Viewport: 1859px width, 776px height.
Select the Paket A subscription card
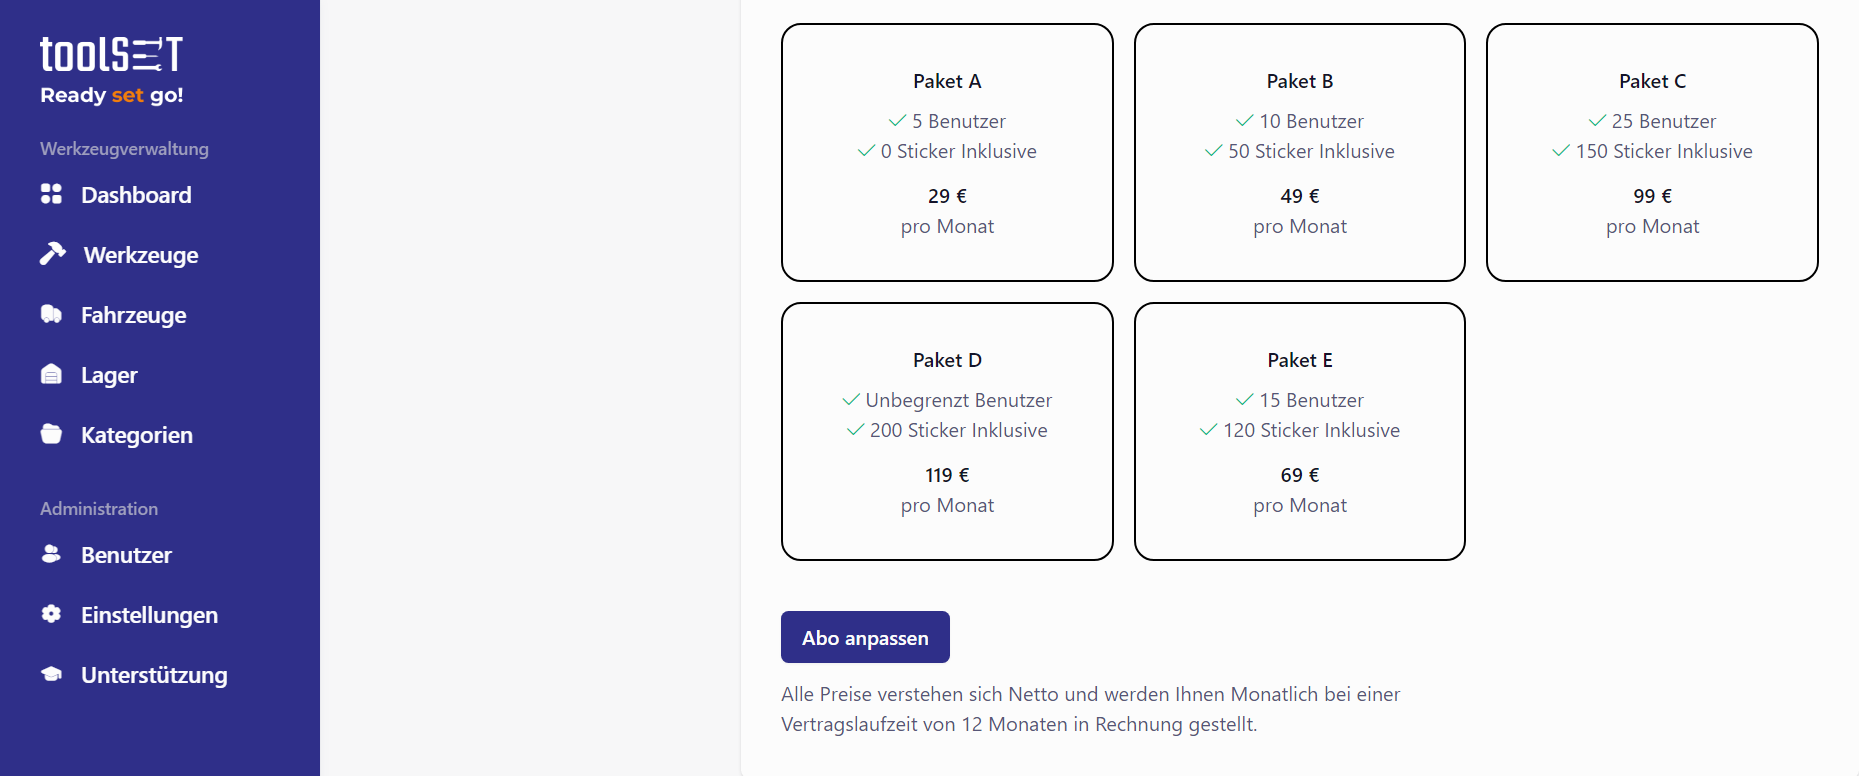947,152
